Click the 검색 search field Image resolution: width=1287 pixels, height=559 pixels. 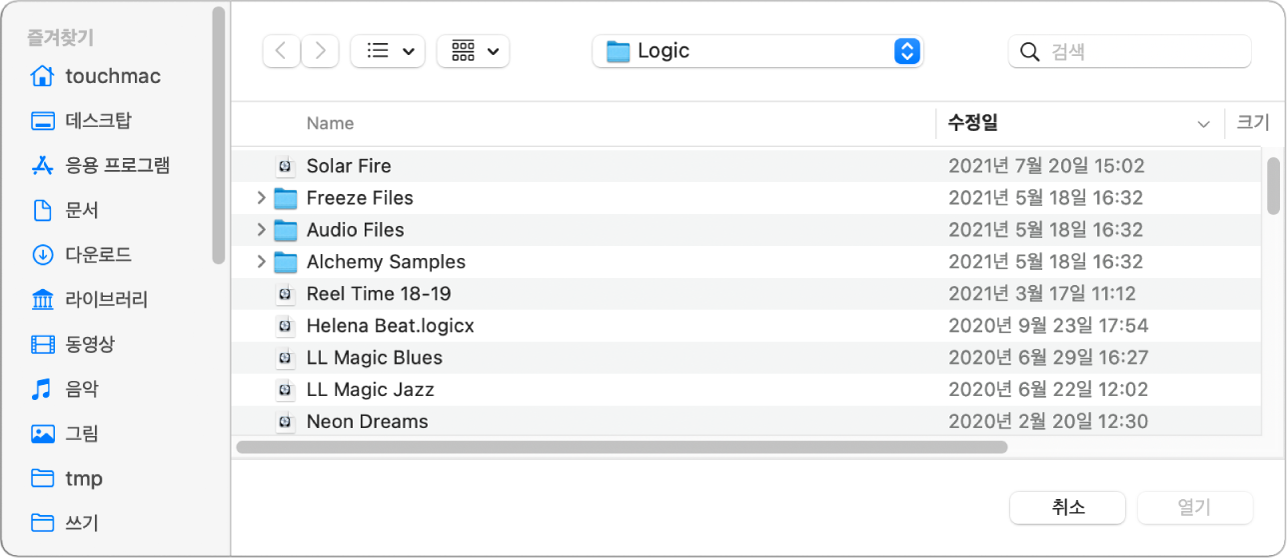(x=1140, y=51)
